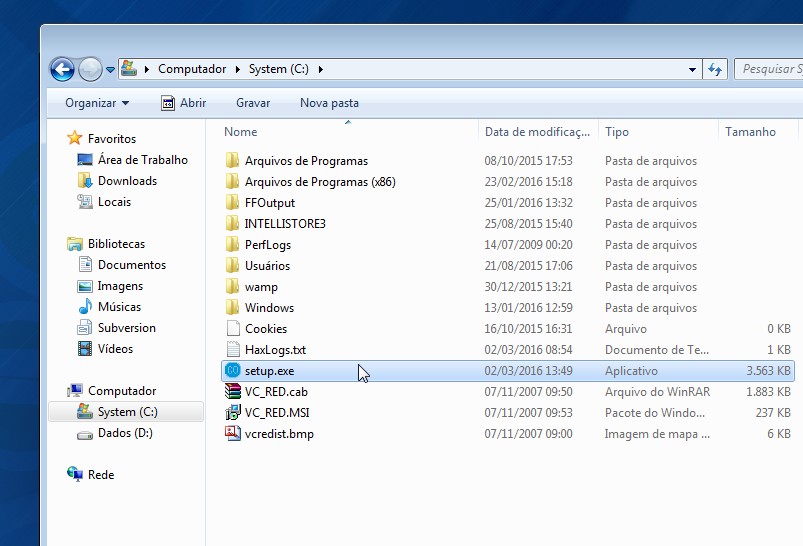Select the Usuários folder icon
This screenshot has width=803, height=546.
233,265
